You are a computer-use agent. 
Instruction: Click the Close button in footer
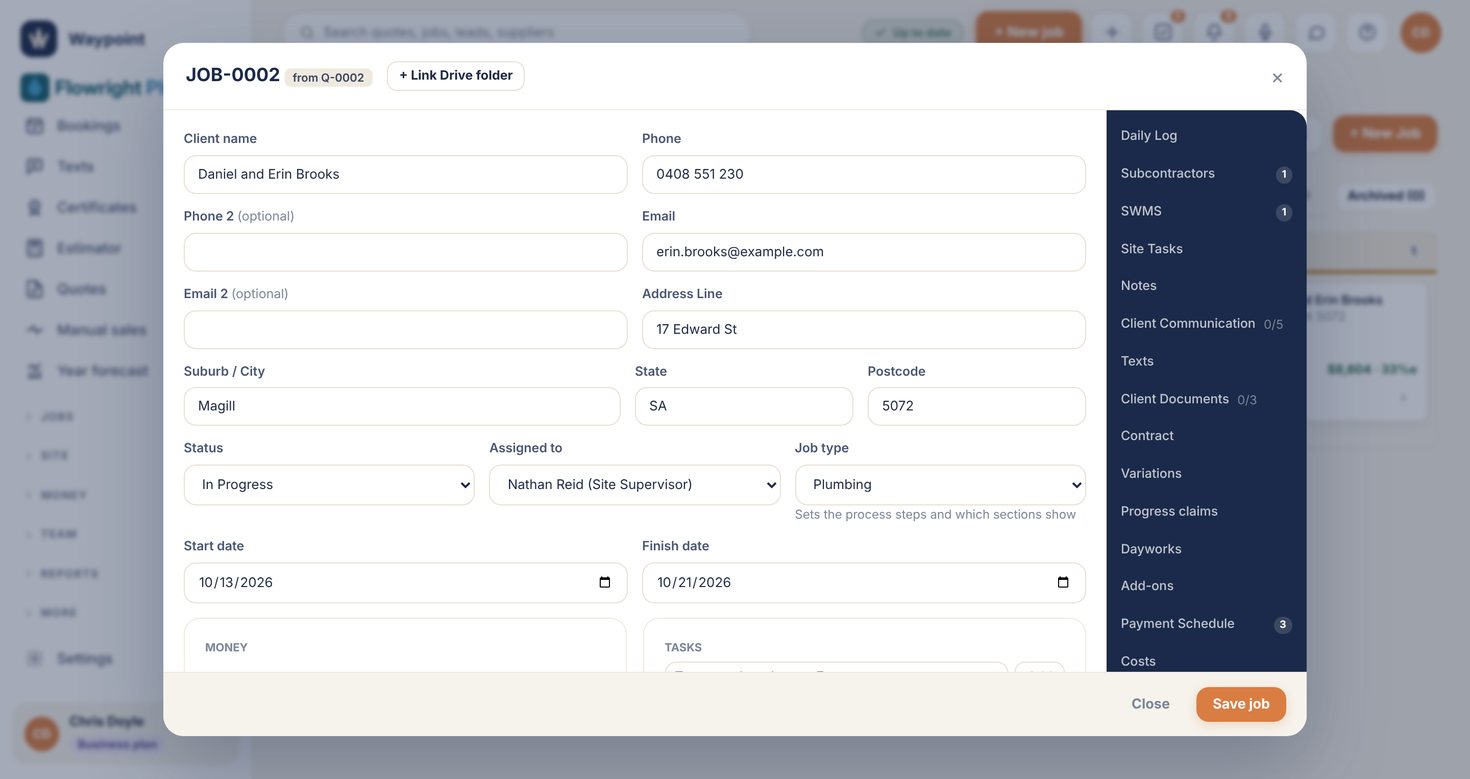tap(1150, 704)
